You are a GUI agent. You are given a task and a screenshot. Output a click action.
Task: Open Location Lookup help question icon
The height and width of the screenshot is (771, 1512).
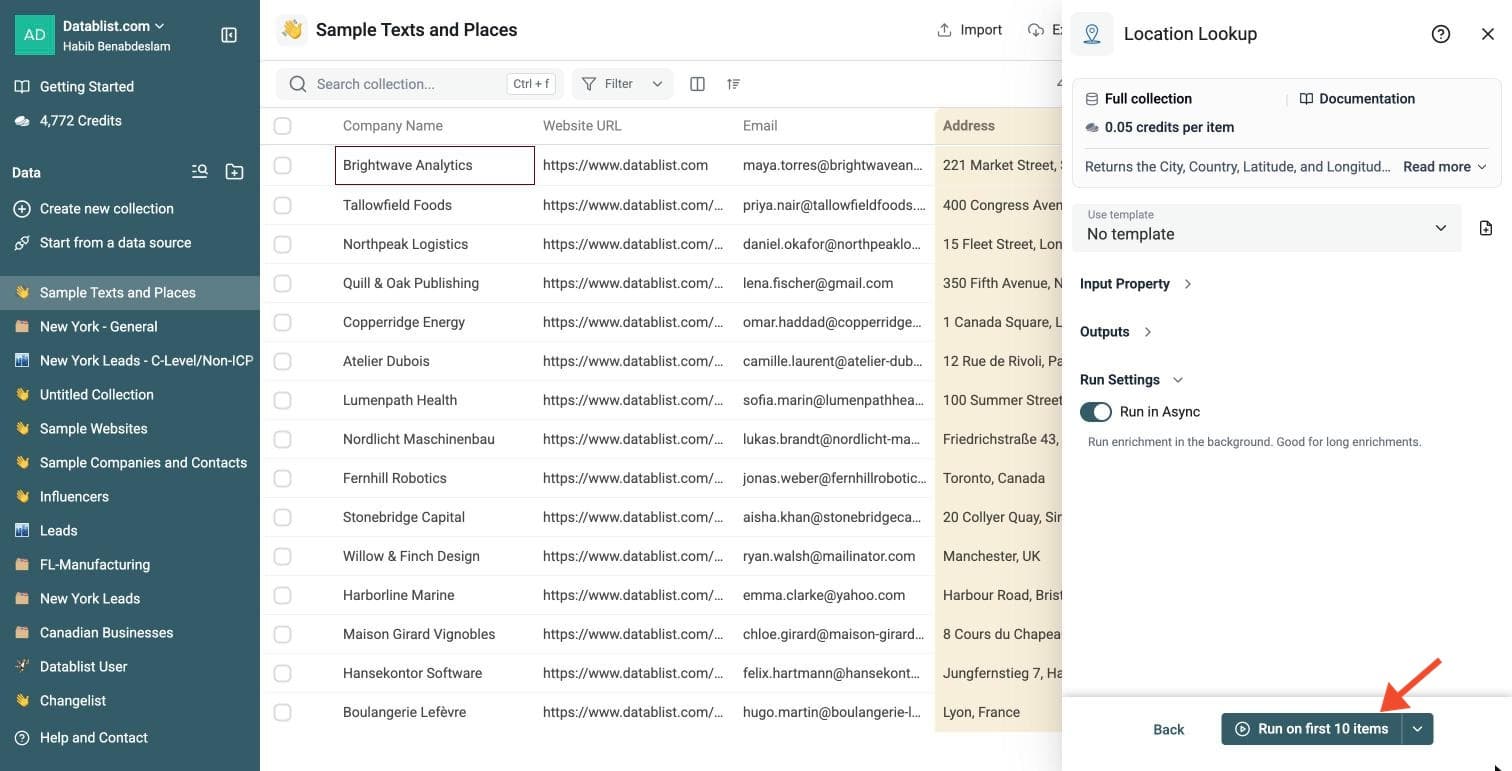tap(1441, 34)
